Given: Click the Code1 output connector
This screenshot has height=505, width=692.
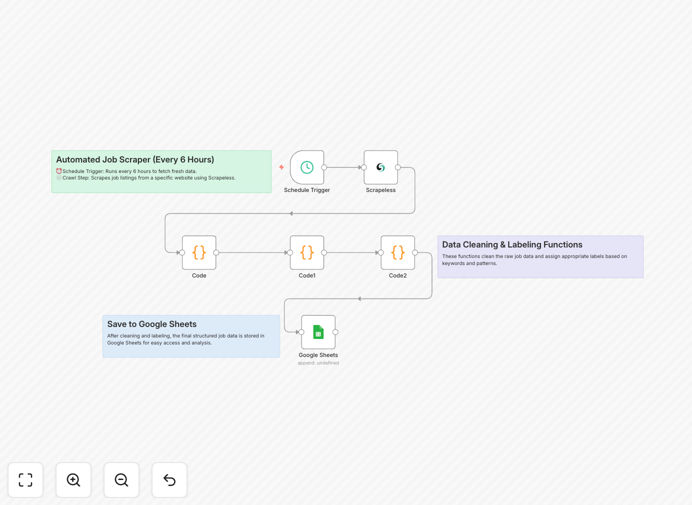Looking at the screenshot, I should pos(324,252).
